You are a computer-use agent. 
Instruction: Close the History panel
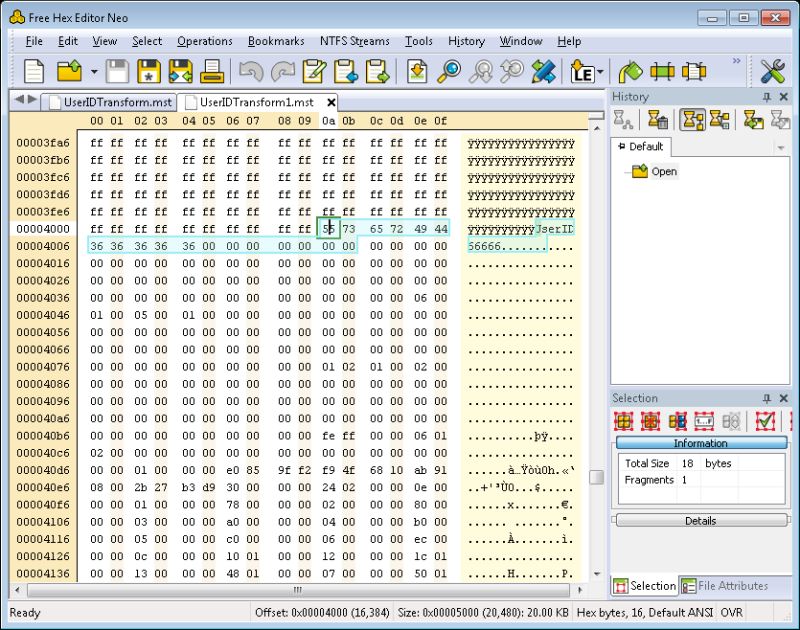point(784,97)
